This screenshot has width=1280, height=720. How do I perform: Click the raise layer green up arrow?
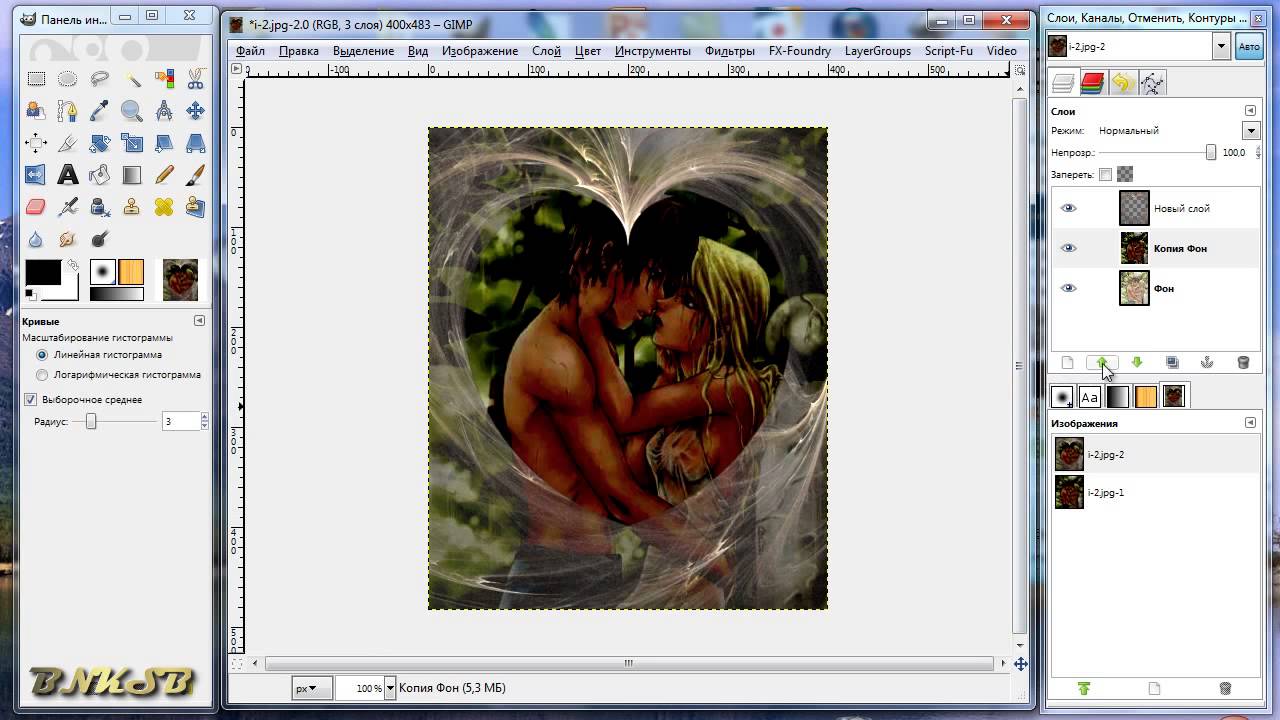point(1101,362)
